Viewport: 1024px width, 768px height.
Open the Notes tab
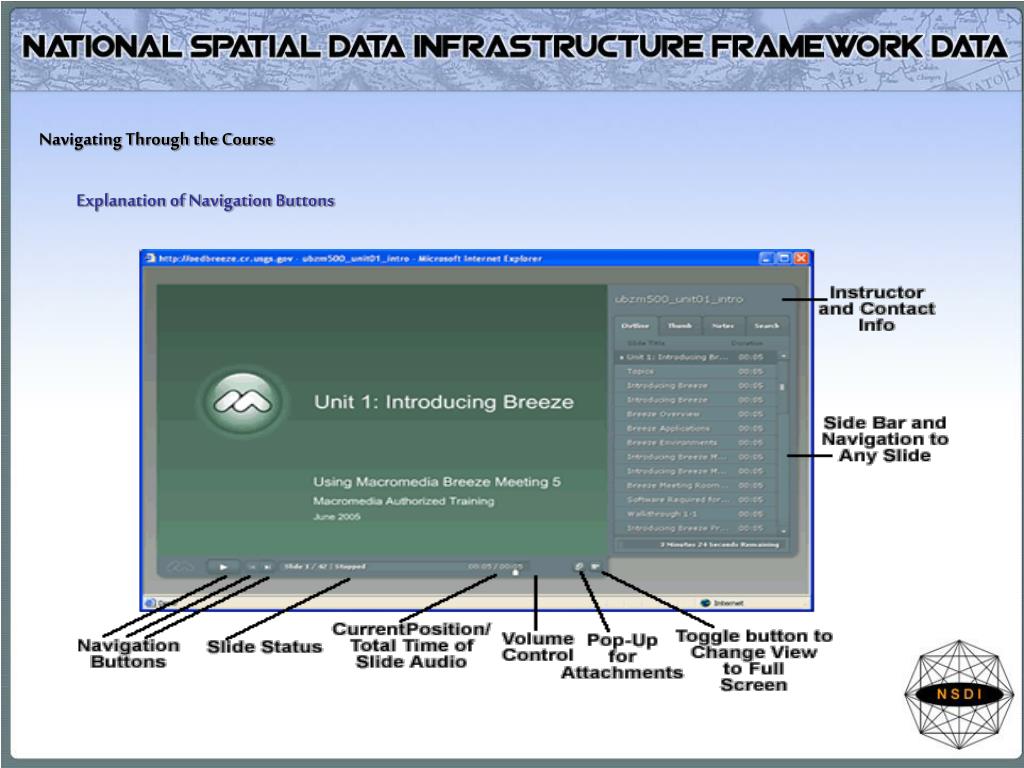tap(723, 325)
